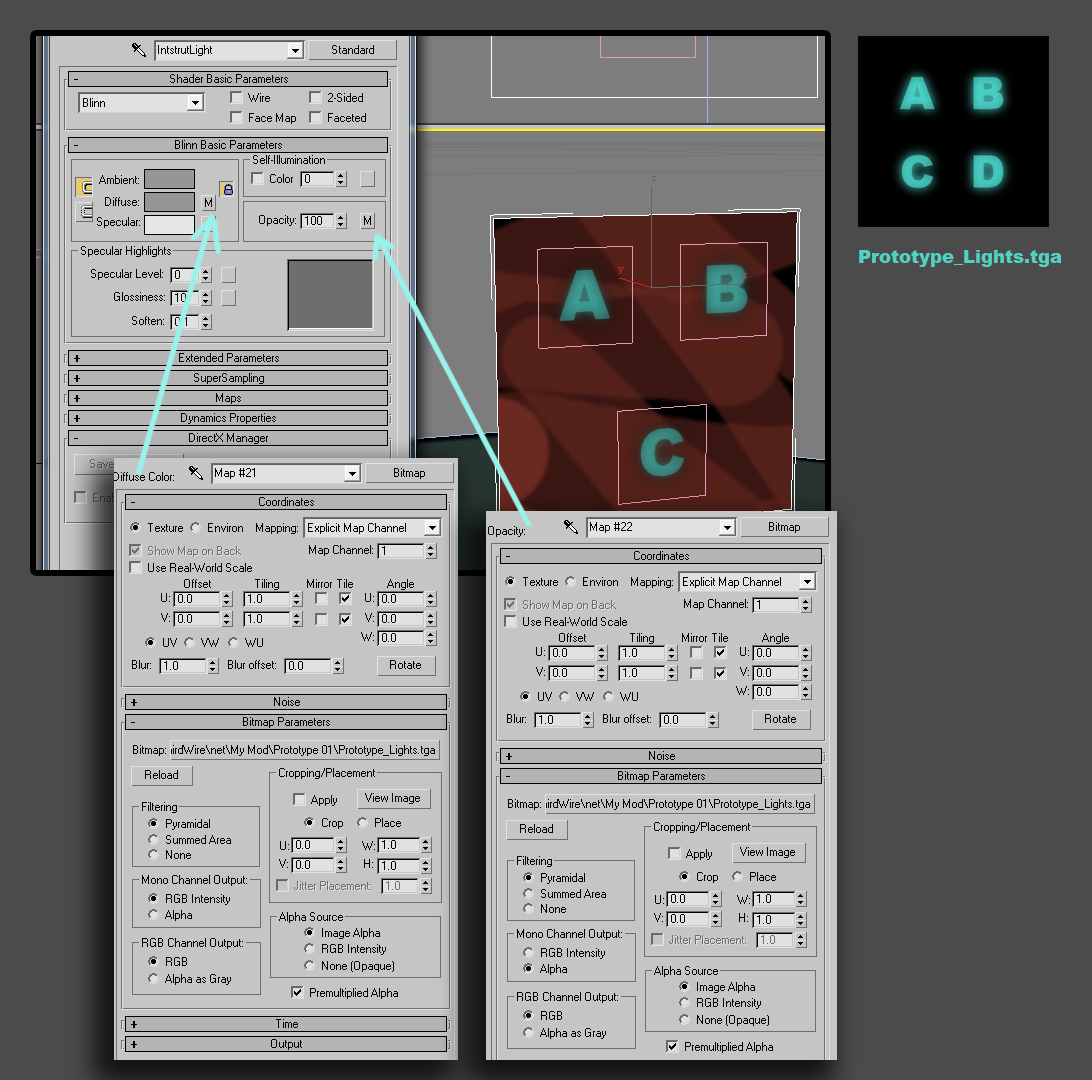
Task: Click the Opacity map M button
Action: pyautogui.click(x=368, y=221)
